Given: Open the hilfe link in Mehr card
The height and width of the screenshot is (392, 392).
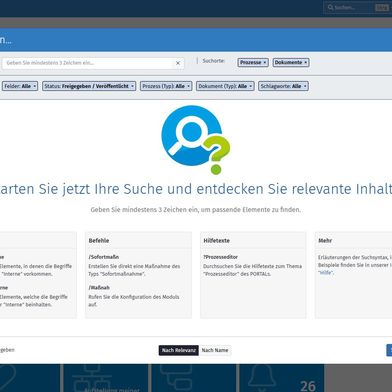Looking at the screenshot, I should coord(325,273).
